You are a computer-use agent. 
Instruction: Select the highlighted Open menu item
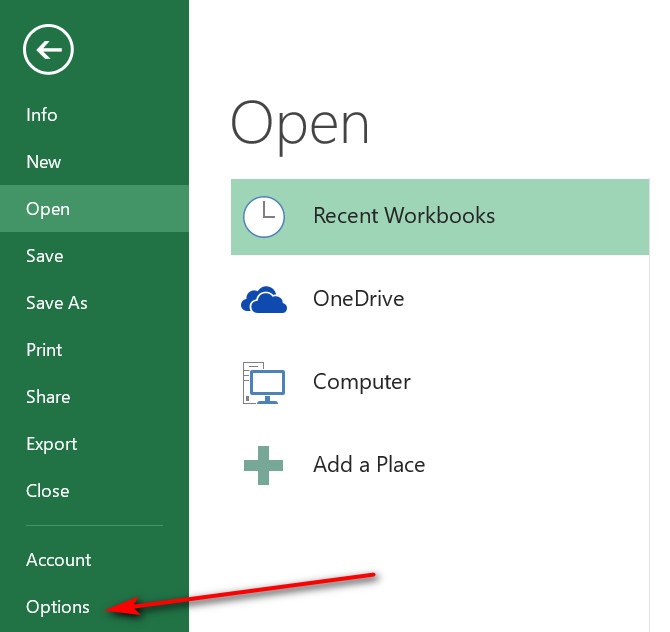click(48, 209)
